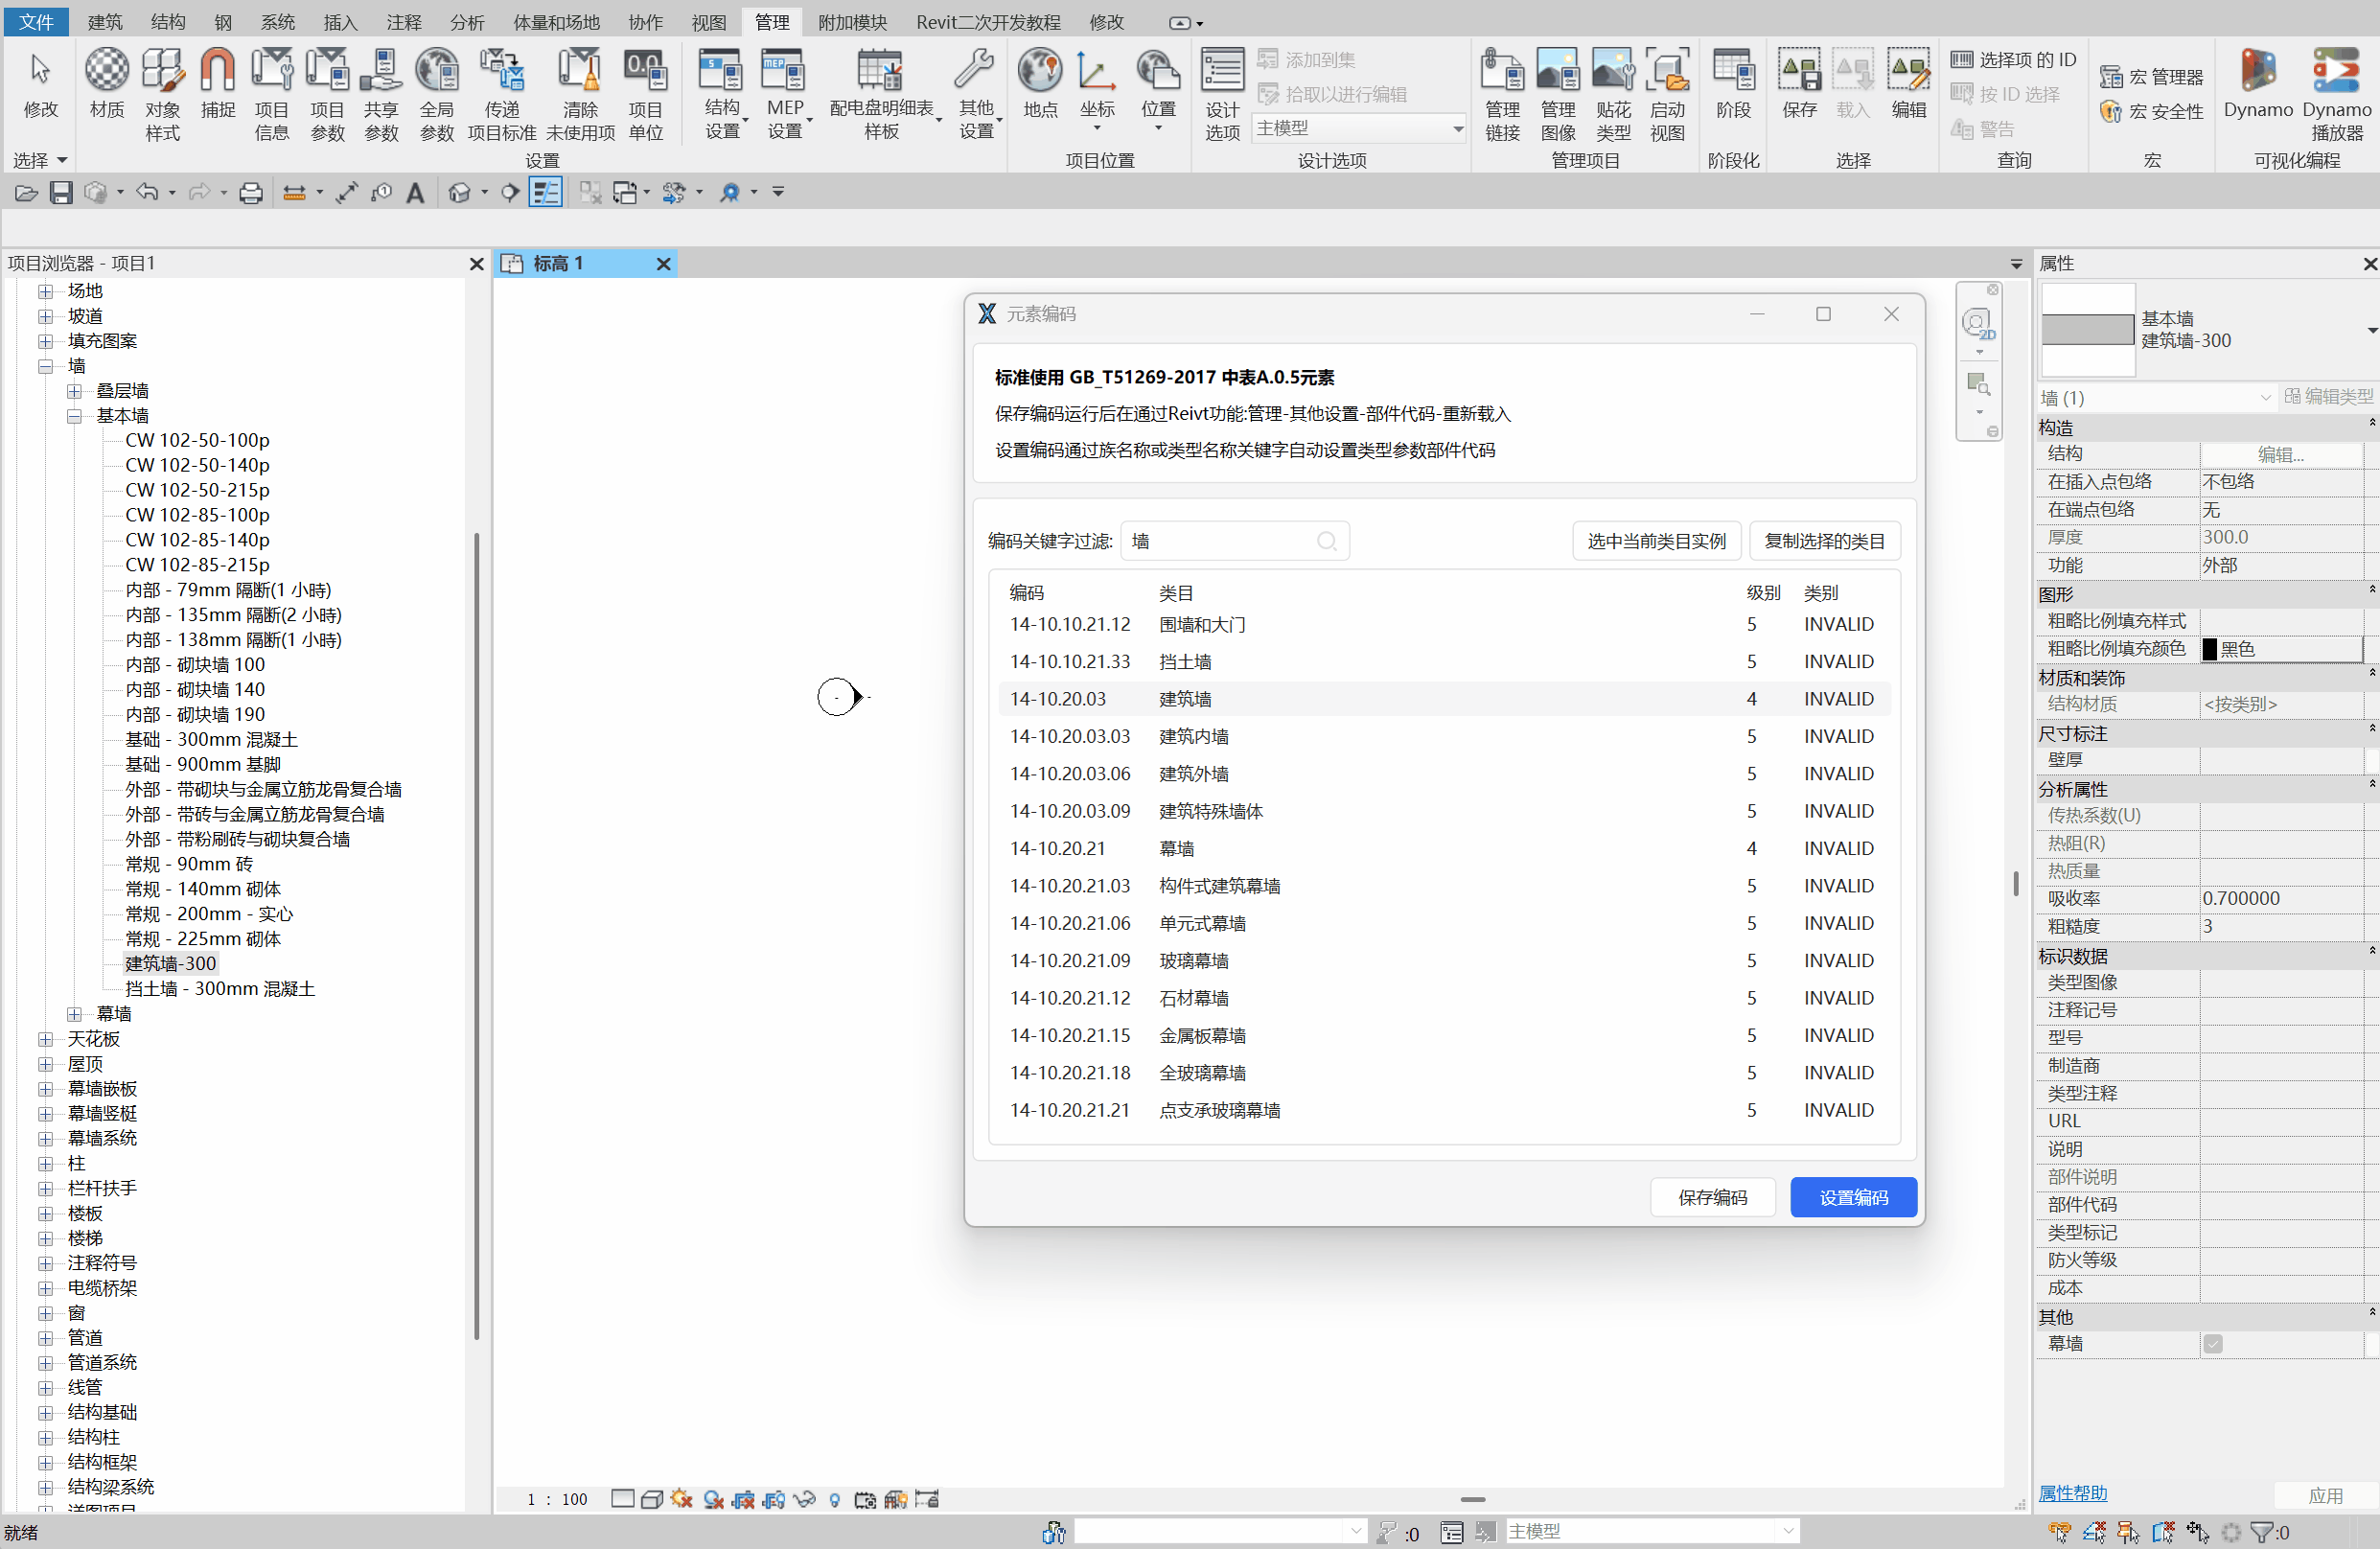The width and height of the screenshot is (2380, 1549).
Task: Click 复制选择的类目 button
Action: [1824, 541]
